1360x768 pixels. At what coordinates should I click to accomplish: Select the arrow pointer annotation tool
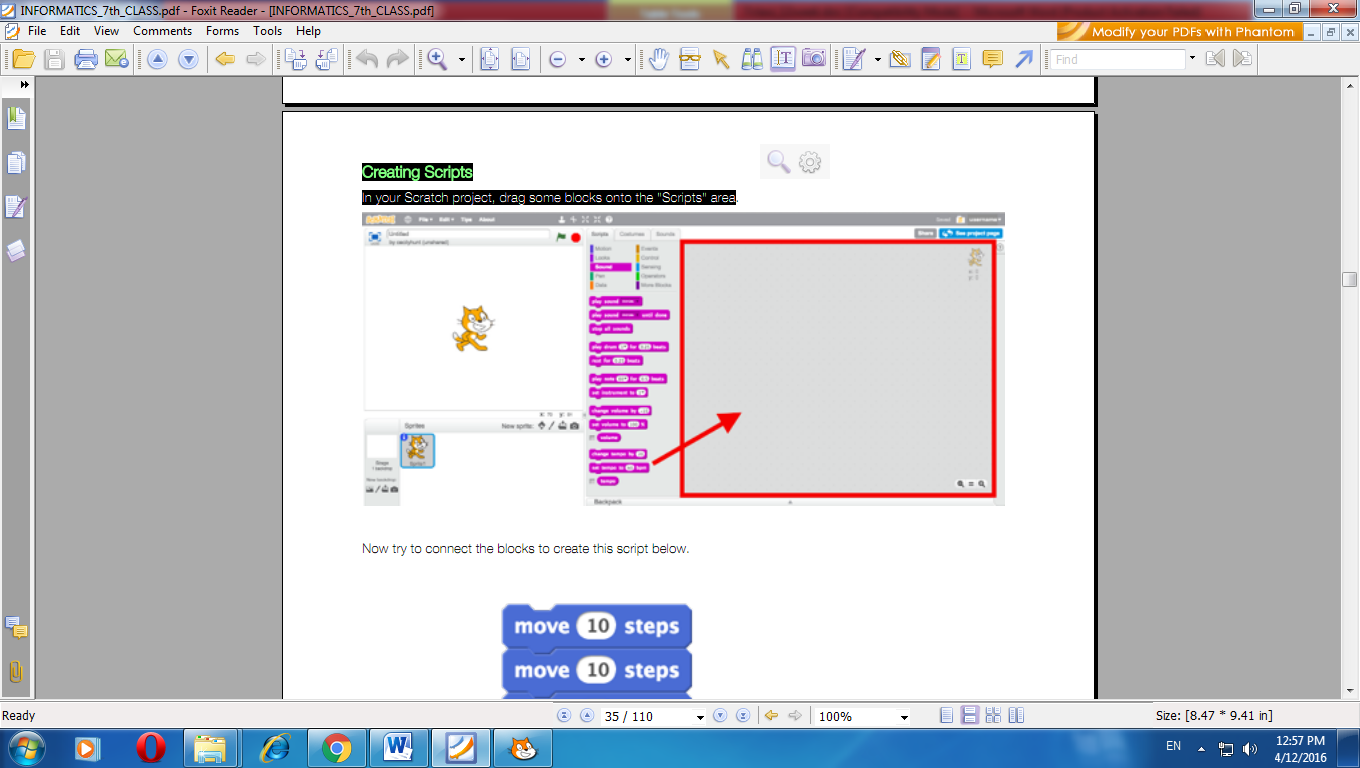[720, 59]
